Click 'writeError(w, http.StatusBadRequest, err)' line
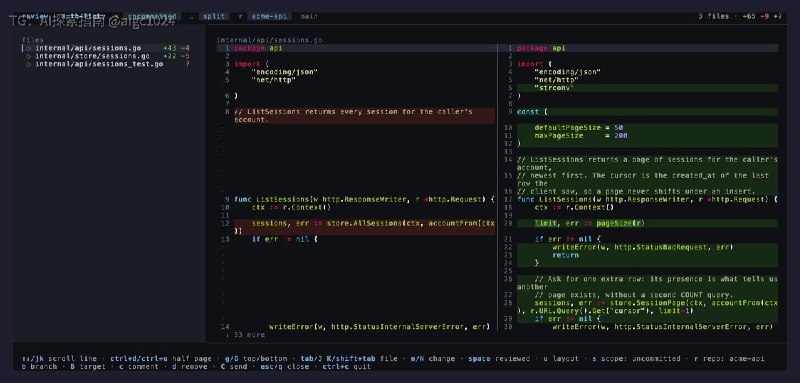800x383 pixels. [647, 247]
